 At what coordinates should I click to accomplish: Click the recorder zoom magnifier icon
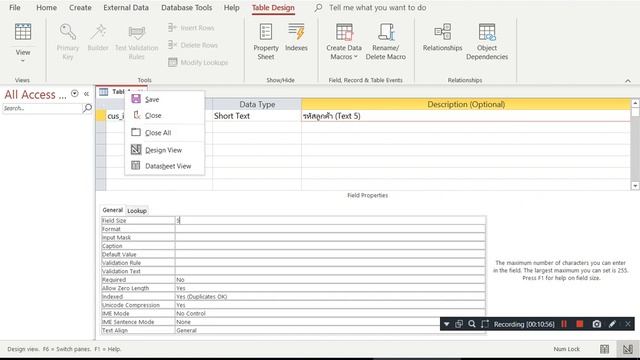click(472, 324)
